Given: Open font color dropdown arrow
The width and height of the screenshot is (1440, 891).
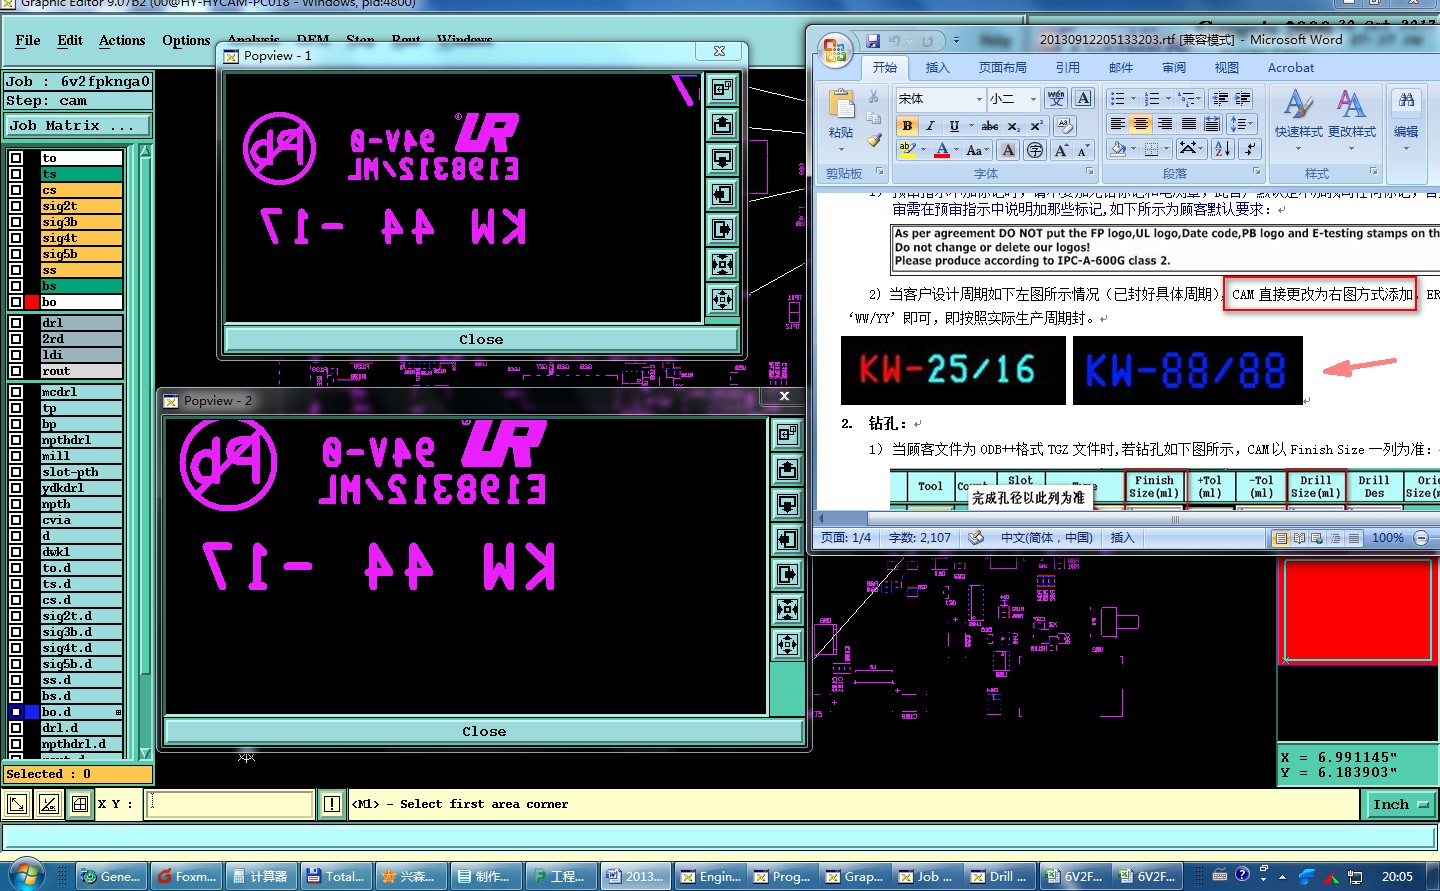Looking at the screenshot, I should click(x=958, y=150).
